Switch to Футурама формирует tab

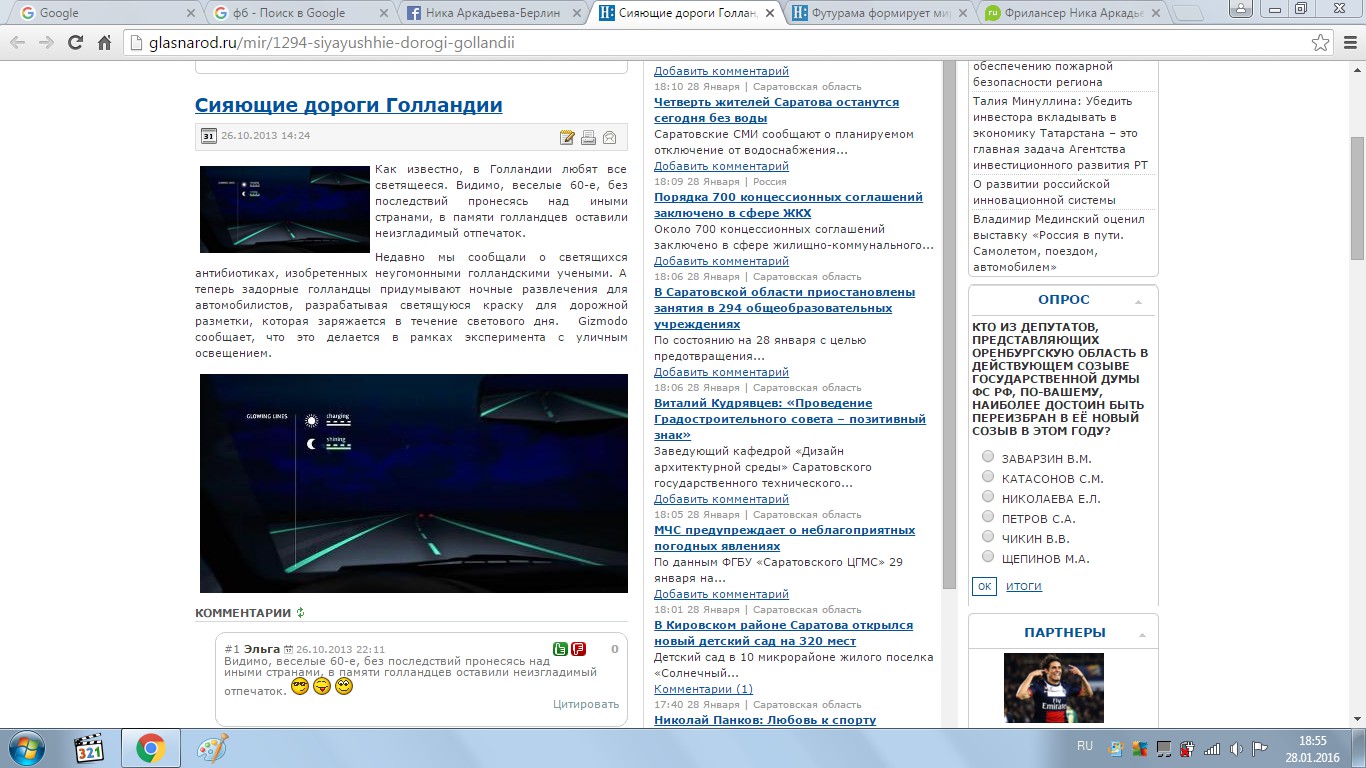coord(876,13)
